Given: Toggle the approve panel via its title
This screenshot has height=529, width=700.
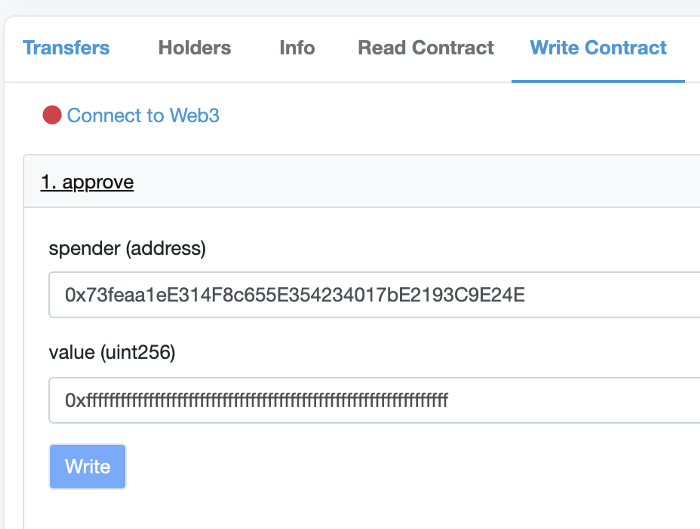Looking at the screenshot, I should (87, 182).
